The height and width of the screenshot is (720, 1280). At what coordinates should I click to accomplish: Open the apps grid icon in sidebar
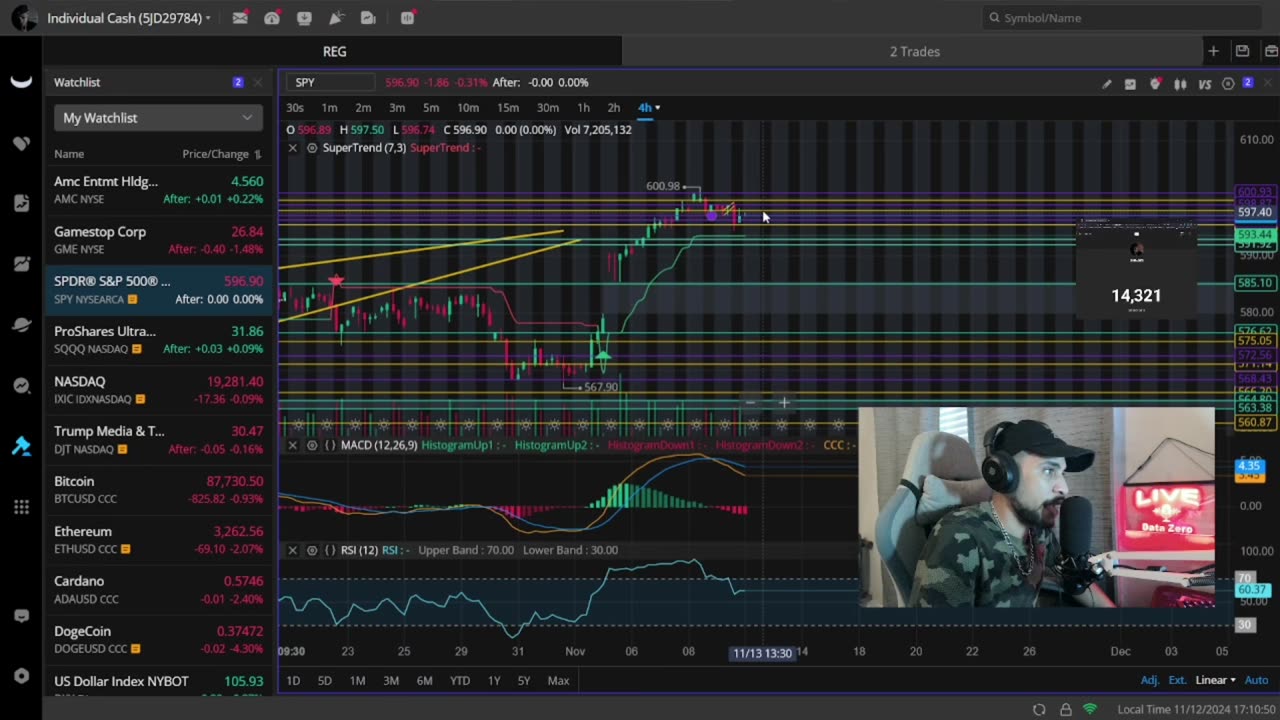tap(21, 507)
